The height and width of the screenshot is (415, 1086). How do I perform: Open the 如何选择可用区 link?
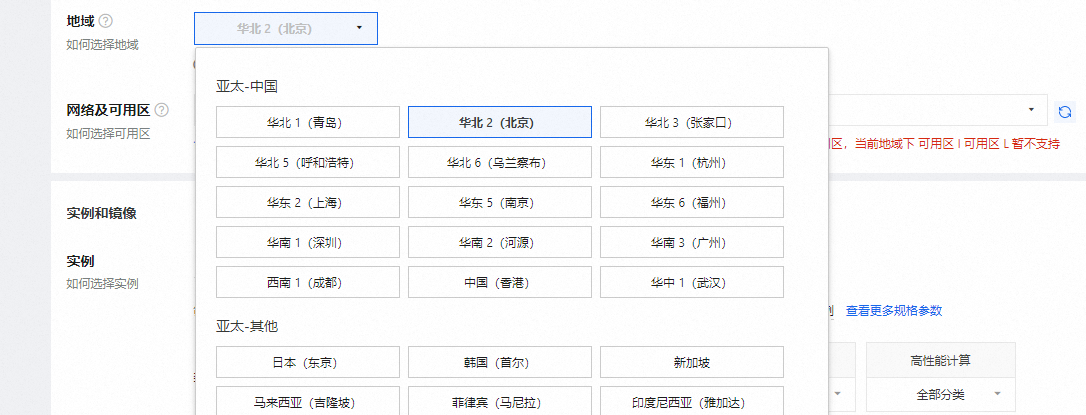[108, 133]
